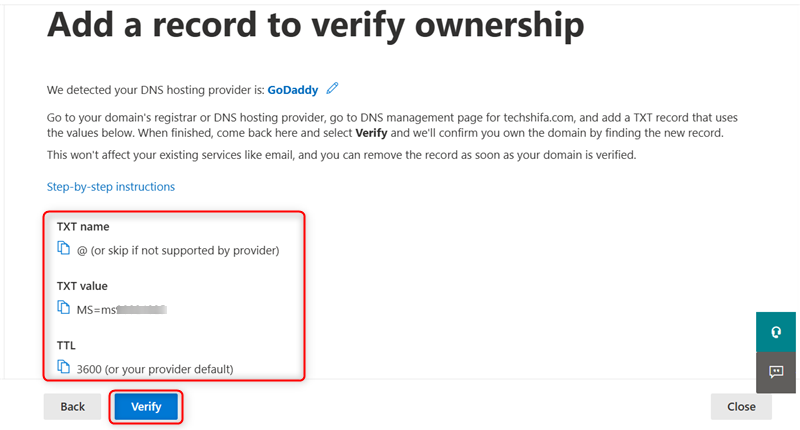
Task: Close the verification dialog
Action: (741, 407)
